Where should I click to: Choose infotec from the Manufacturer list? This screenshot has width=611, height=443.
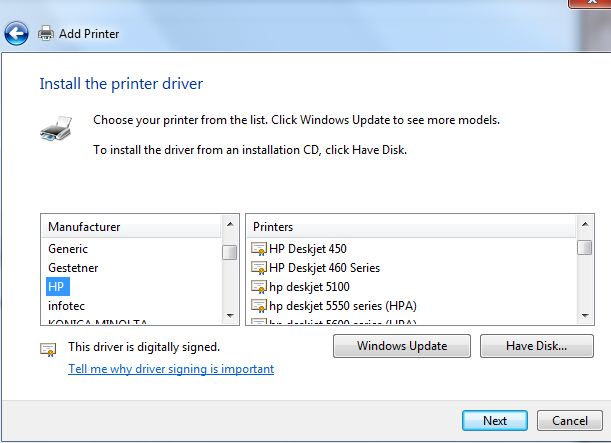click(68, 306)
